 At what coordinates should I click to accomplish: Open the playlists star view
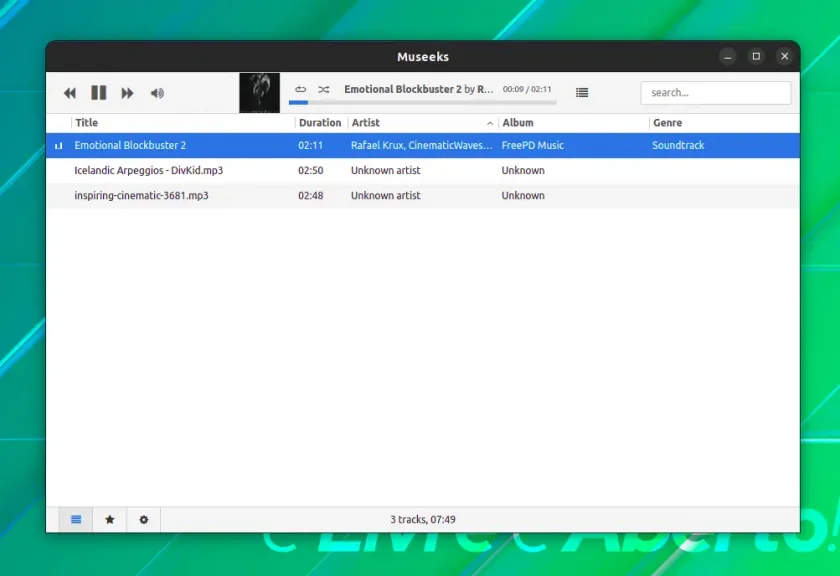point(110,519)
